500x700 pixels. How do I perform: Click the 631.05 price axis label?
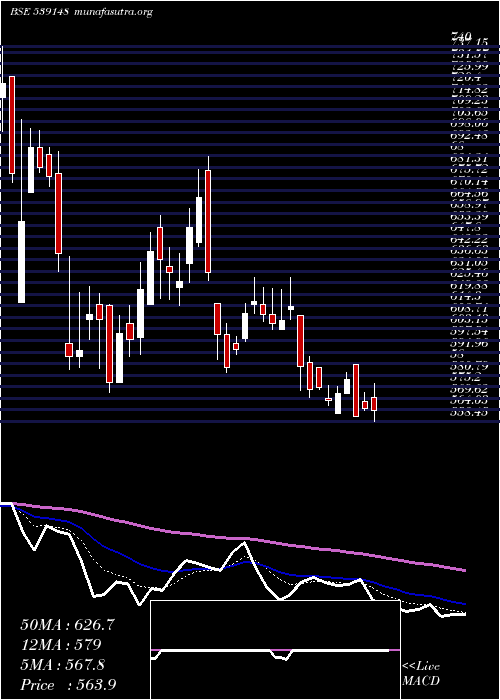(469, 263)
